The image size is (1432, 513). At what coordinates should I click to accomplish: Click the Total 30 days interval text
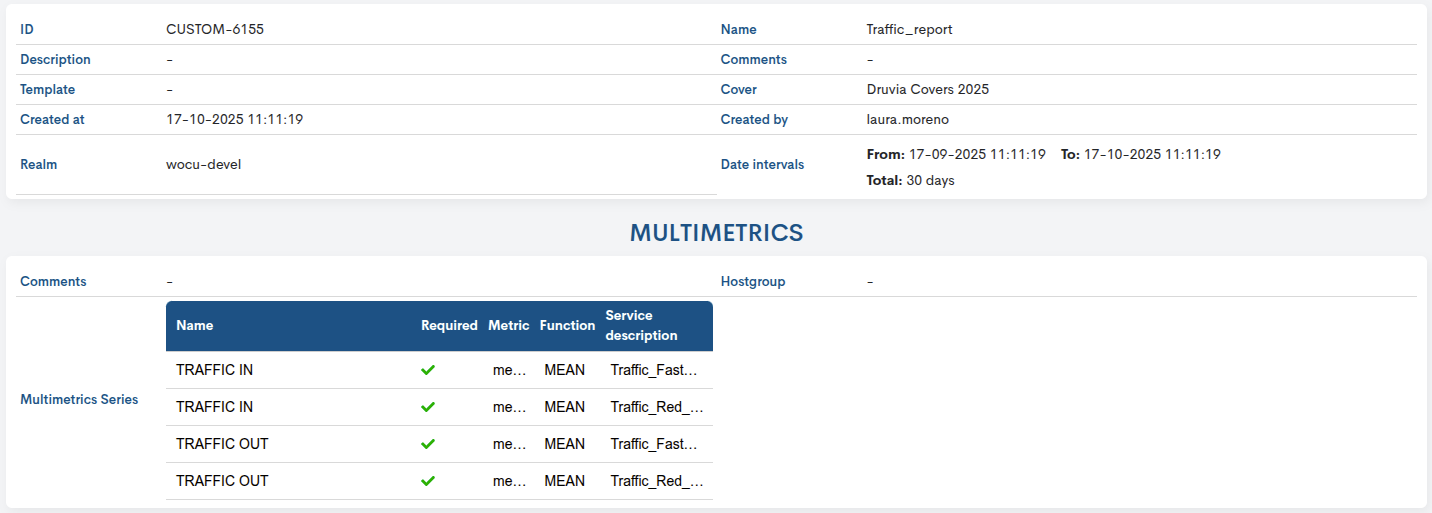[x=910, y=181]
